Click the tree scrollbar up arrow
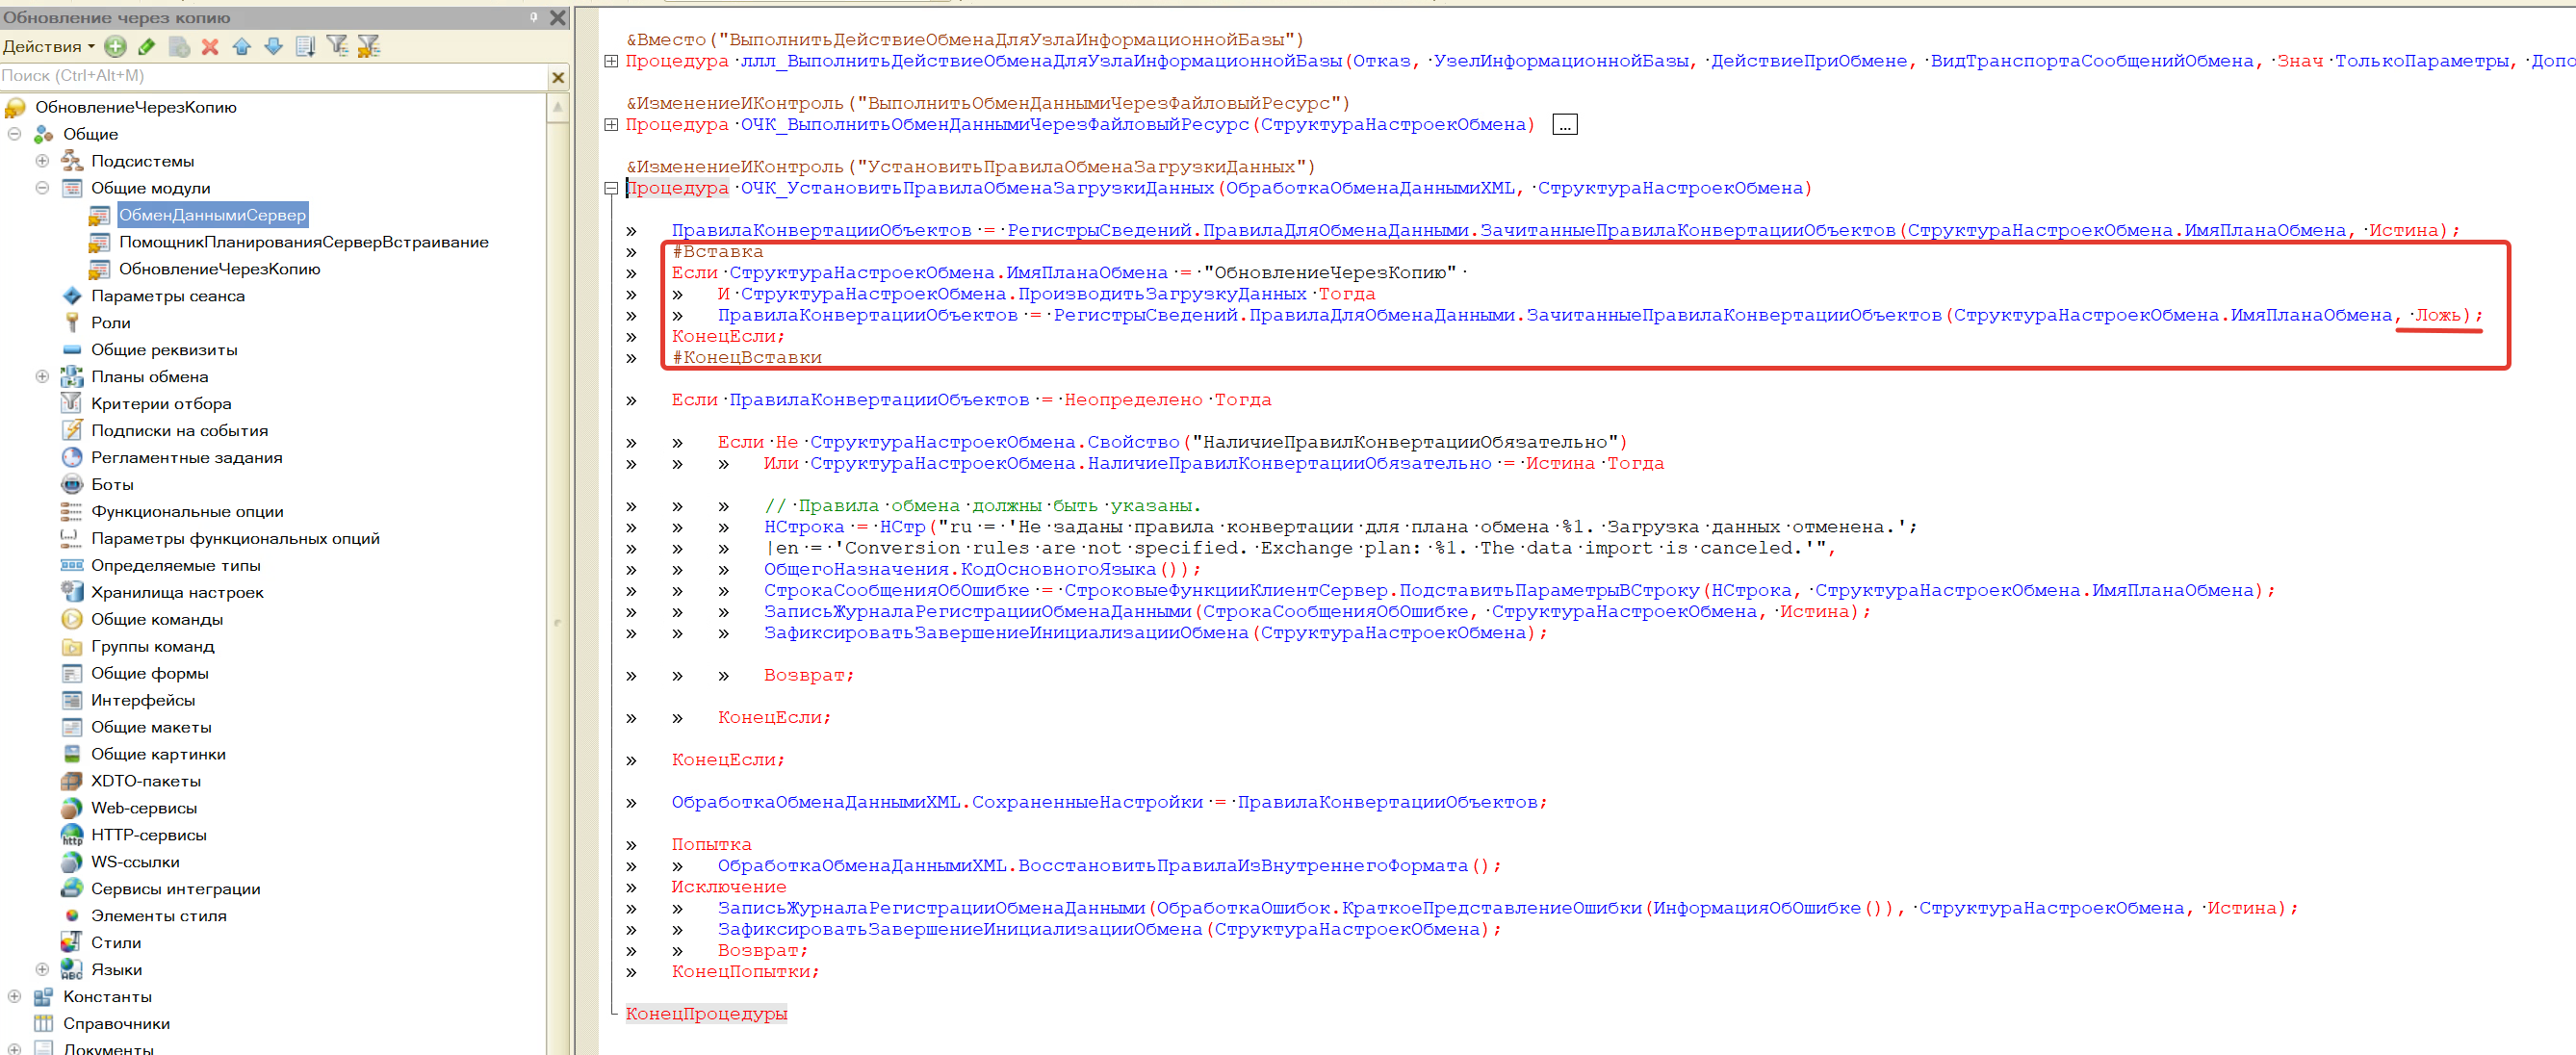This screenshot has width=2576, height=1055. coord(558,106)
